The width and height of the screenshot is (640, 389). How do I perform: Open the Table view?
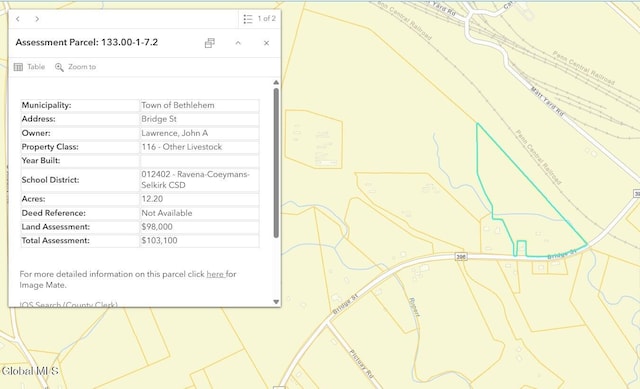[x=29, y=67]
